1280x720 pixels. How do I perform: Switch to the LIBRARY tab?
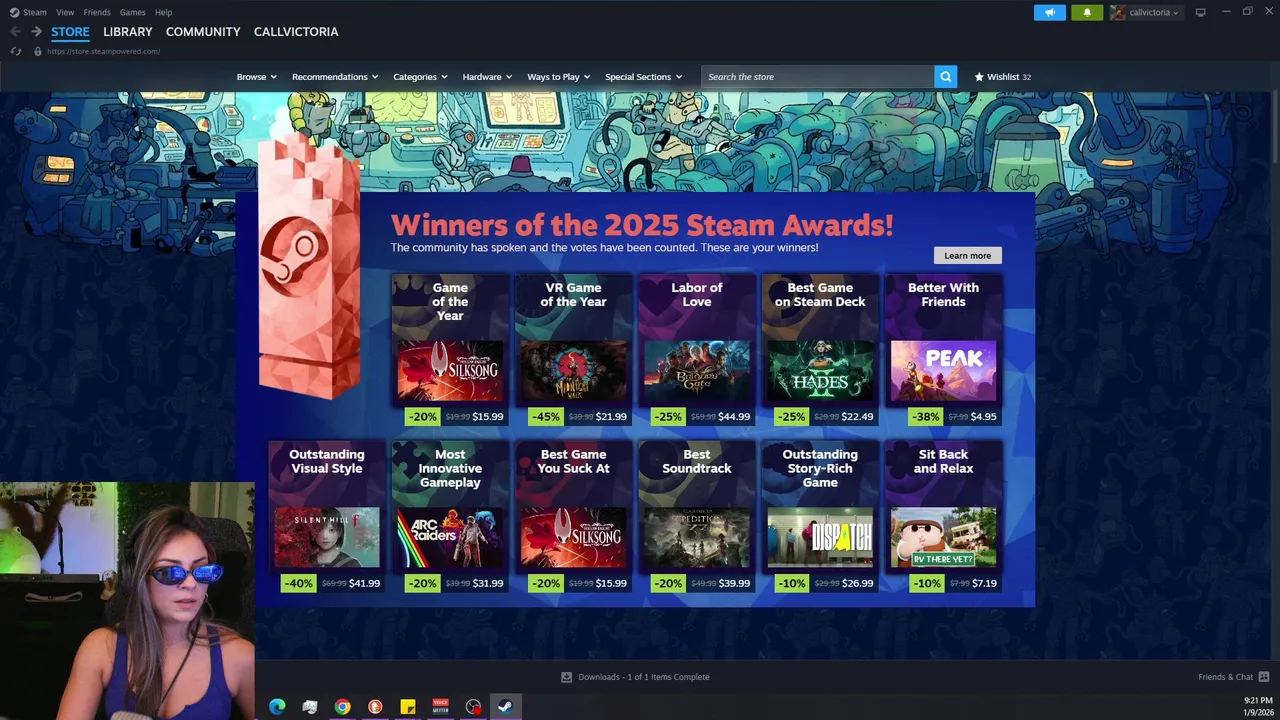coord(128,32)
